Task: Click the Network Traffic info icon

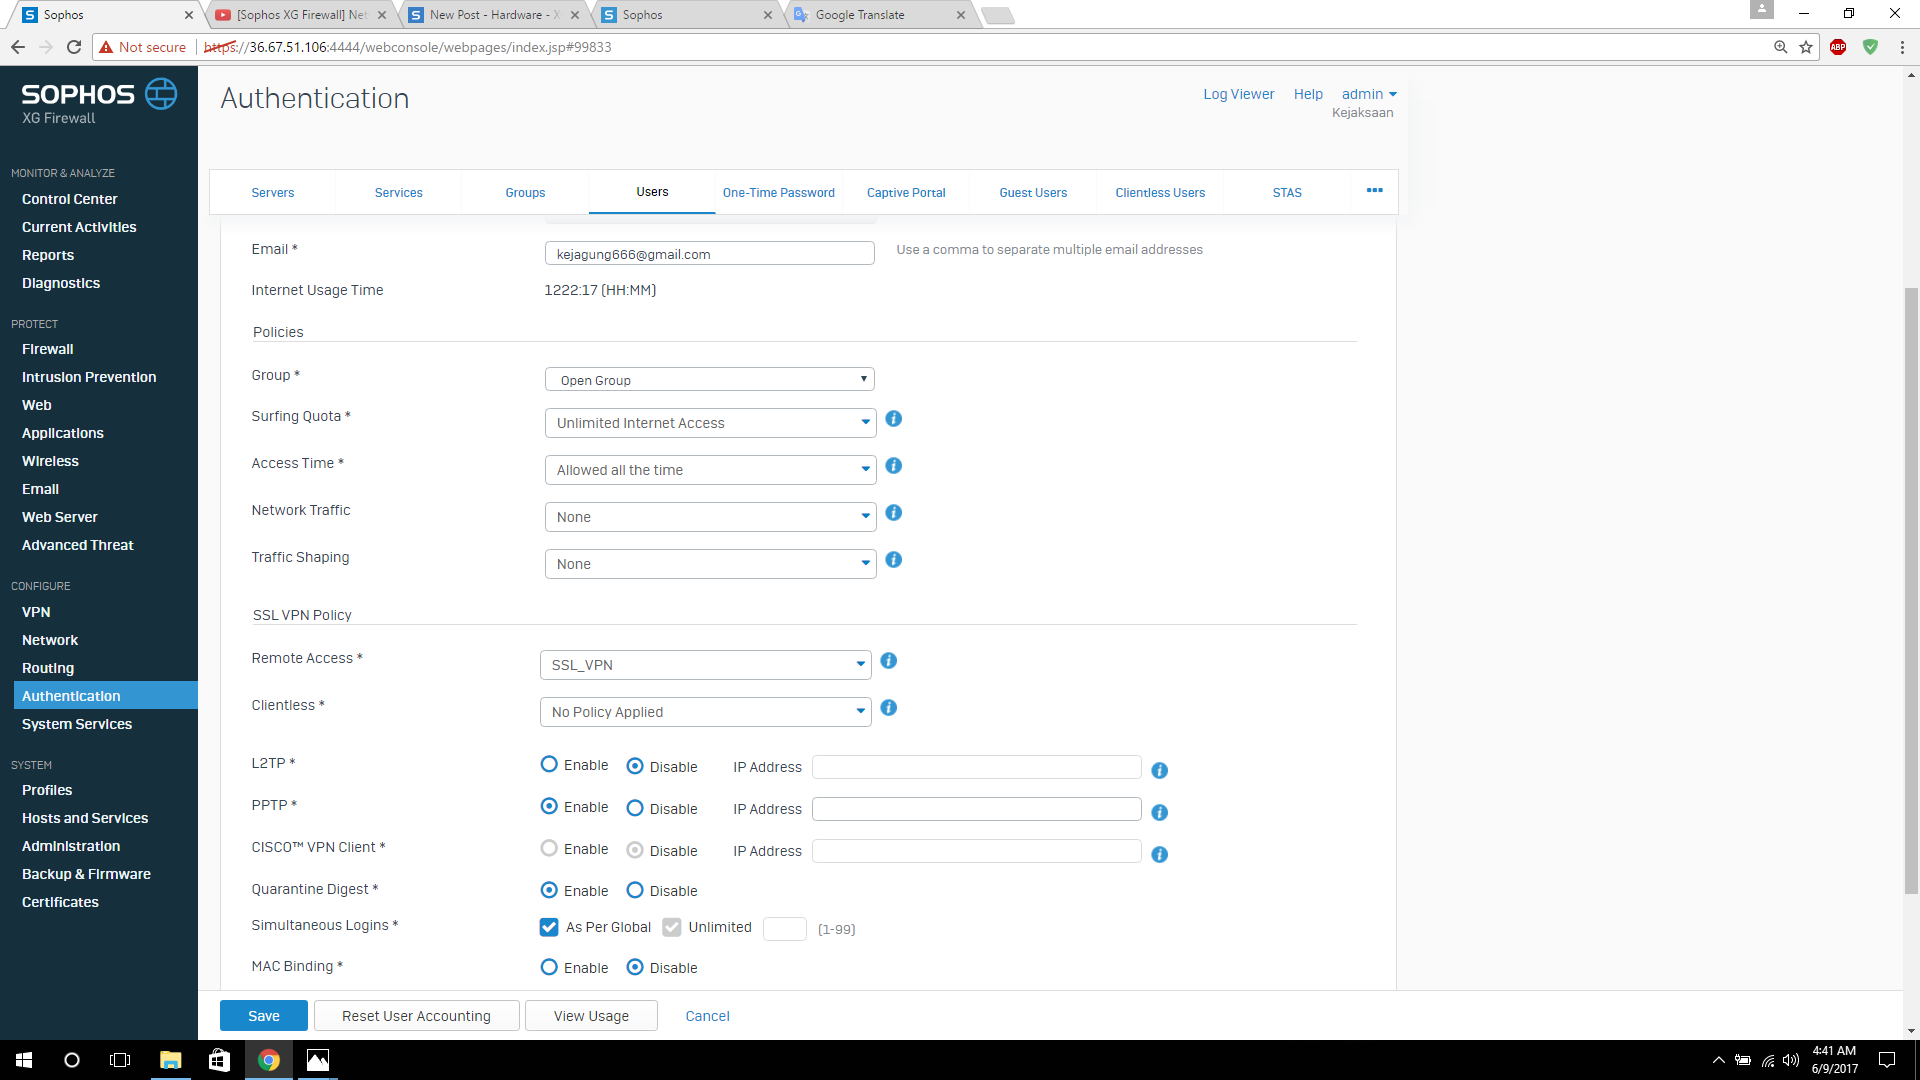Action: (x=894, y=513)
